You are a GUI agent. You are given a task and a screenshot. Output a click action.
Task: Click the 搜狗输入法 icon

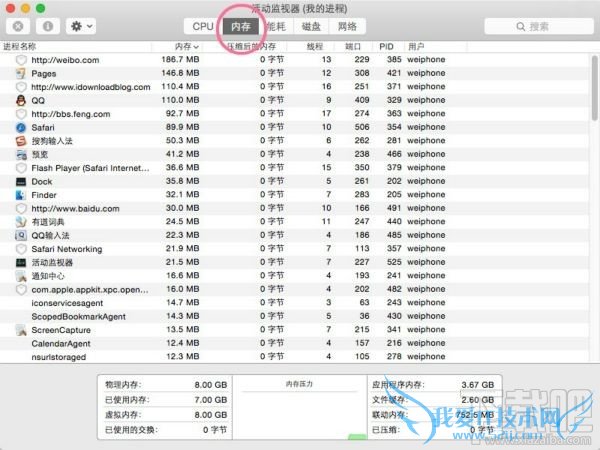tap(21, 141)
